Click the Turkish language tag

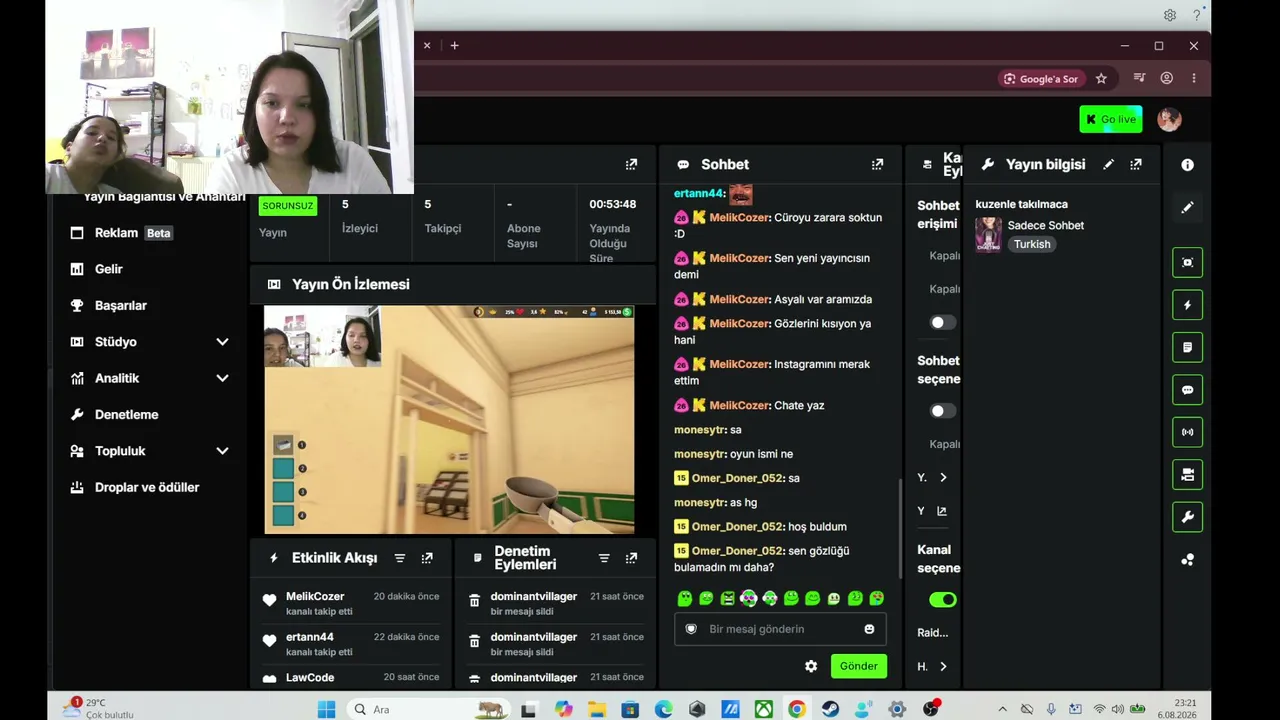(1032, 244)
